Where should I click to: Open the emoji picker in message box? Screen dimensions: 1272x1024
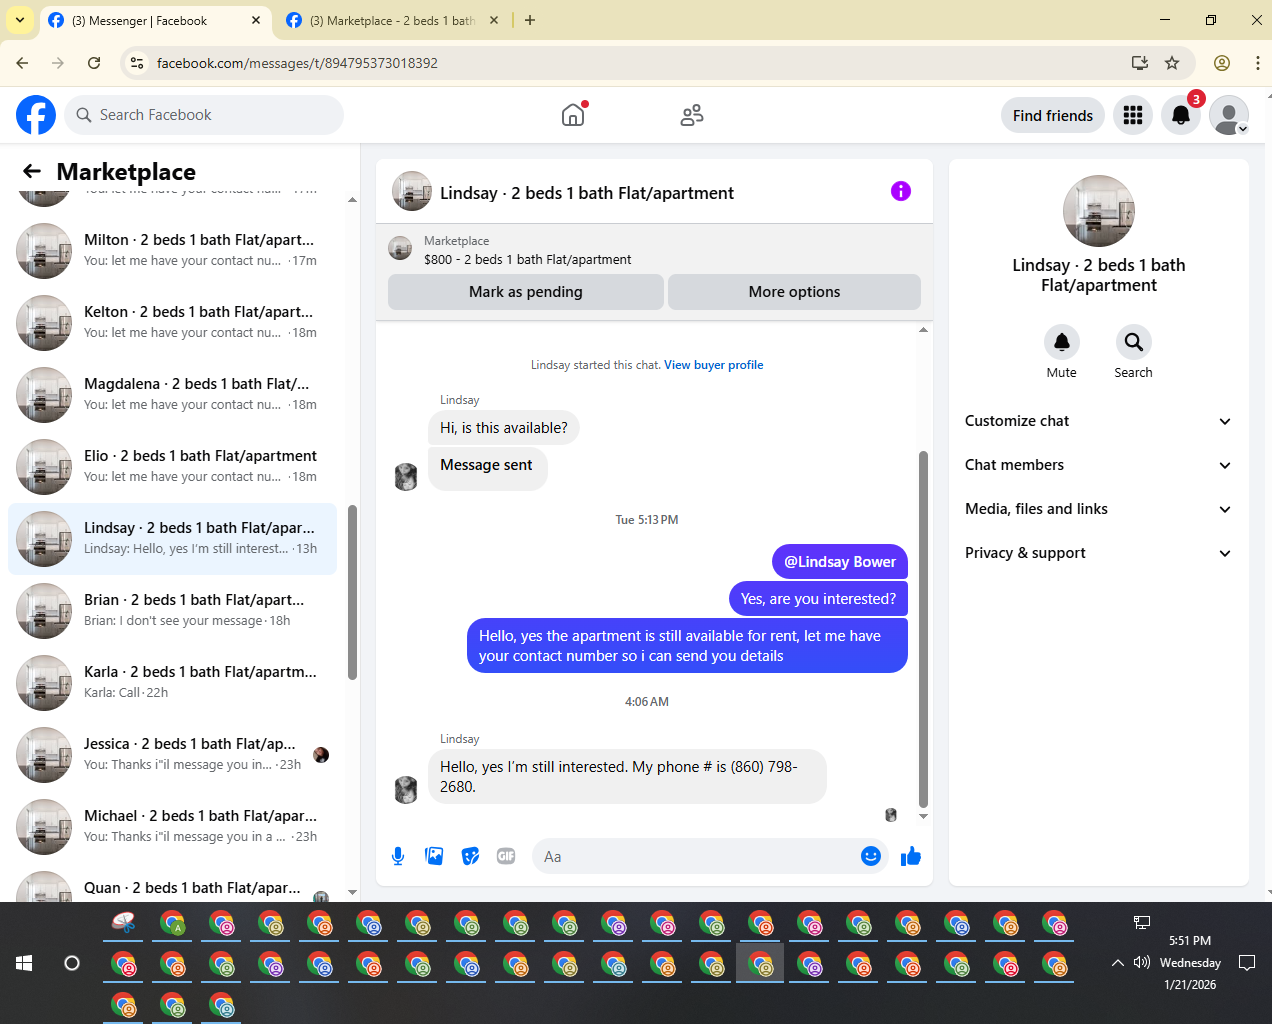871,856
